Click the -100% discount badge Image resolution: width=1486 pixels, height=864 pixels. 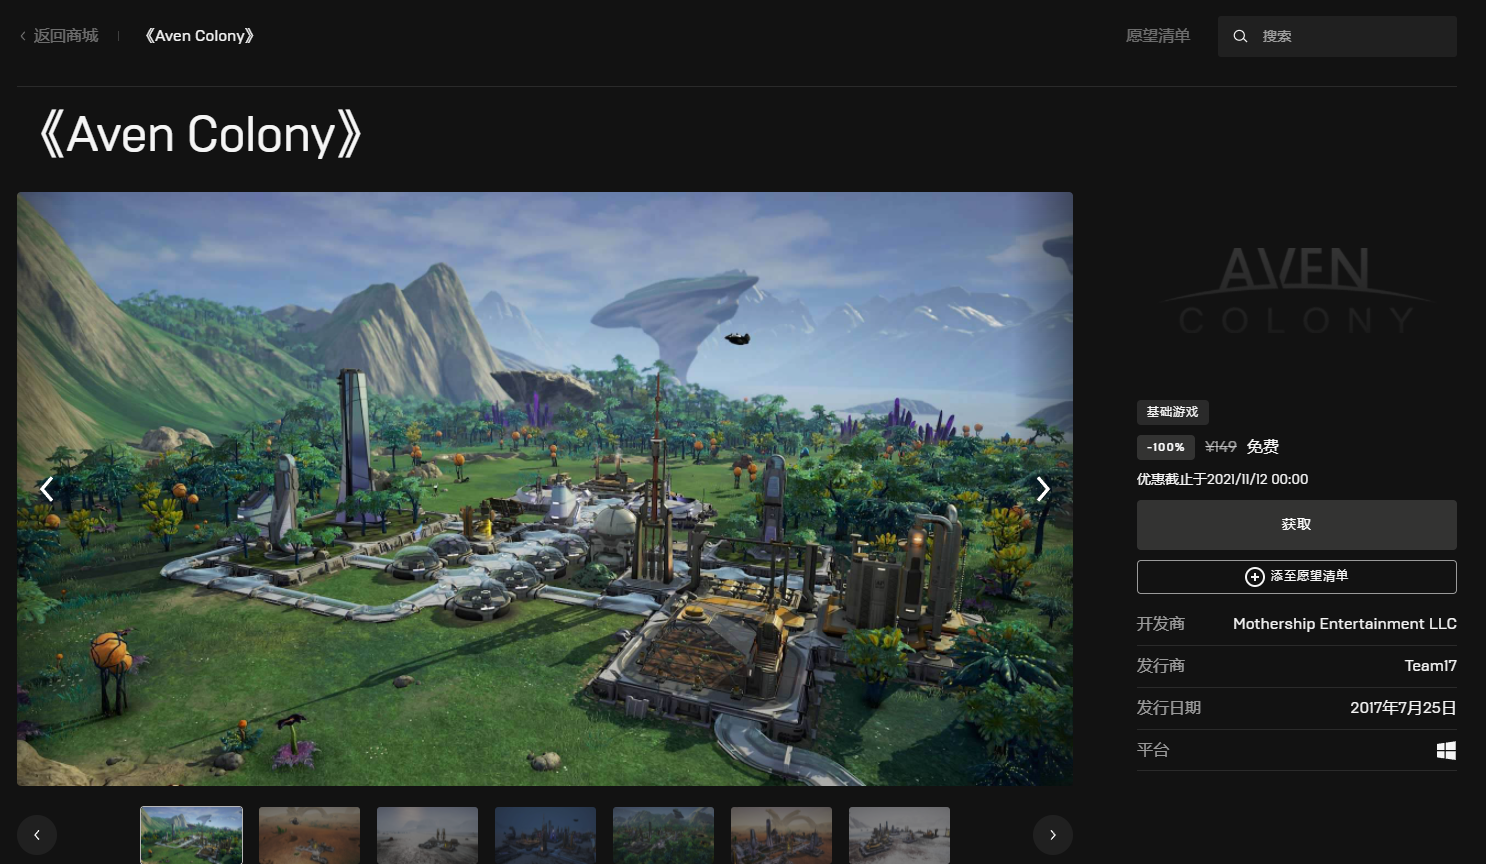click(1166, 447)
